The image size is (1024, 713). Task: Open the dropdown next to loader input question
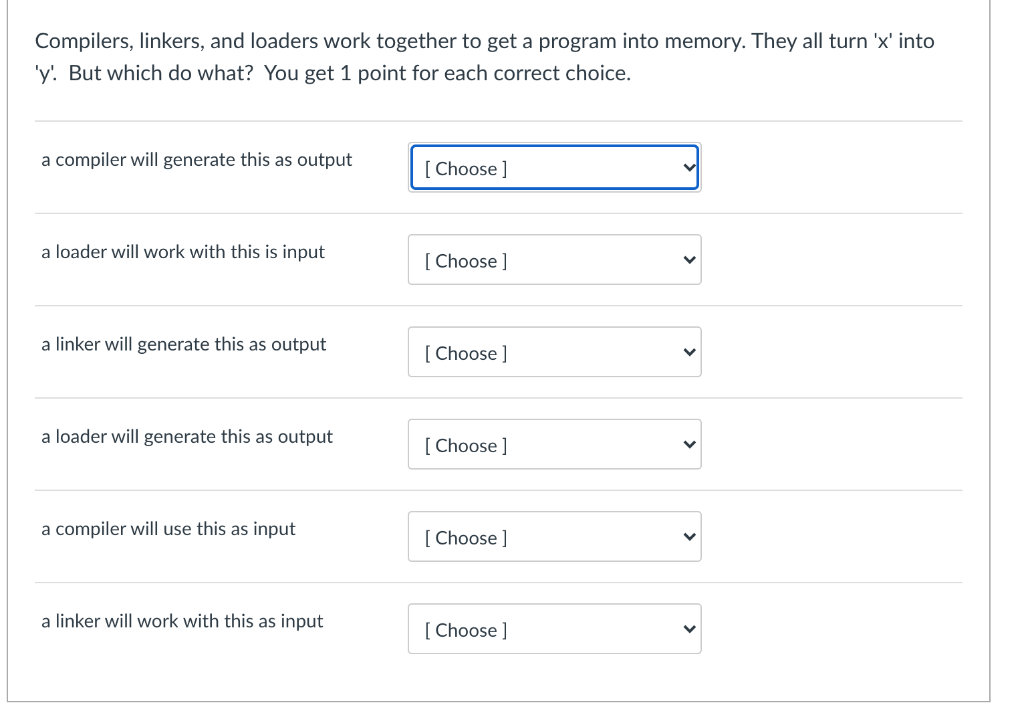[x=554, y=259]
